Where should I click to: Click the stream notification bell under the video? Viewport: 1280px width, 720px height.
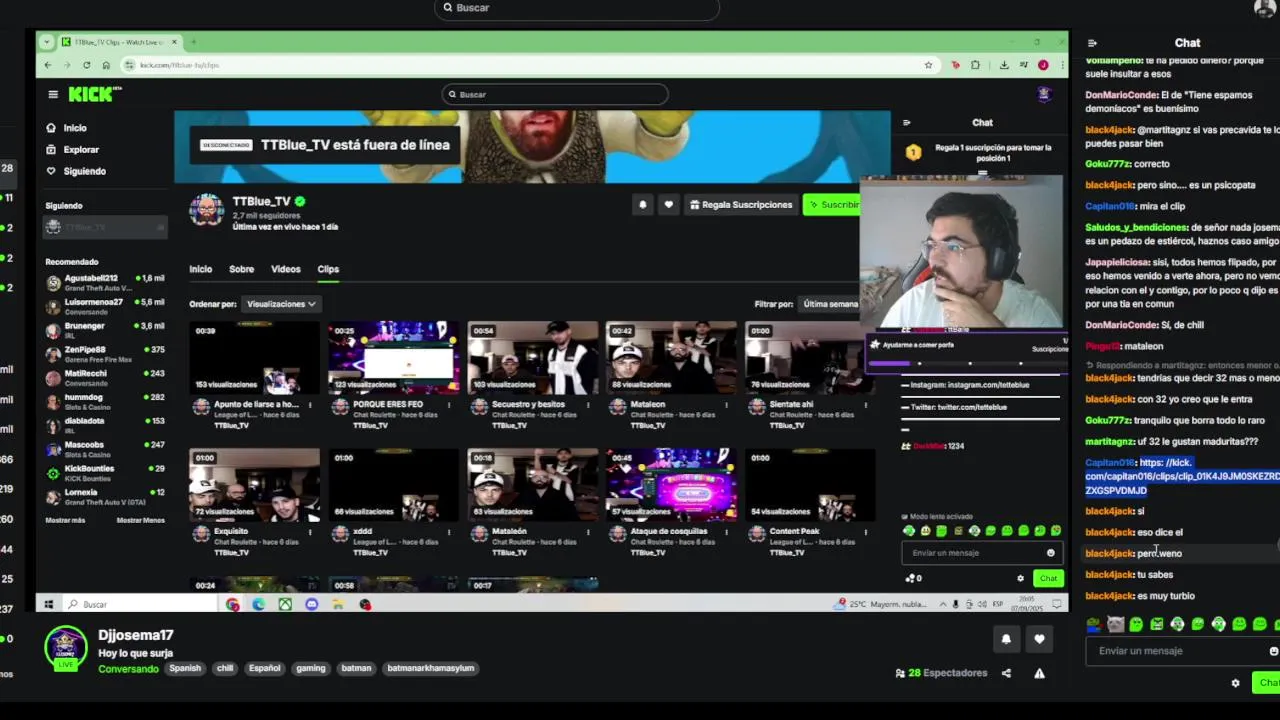coord(1006,639)
